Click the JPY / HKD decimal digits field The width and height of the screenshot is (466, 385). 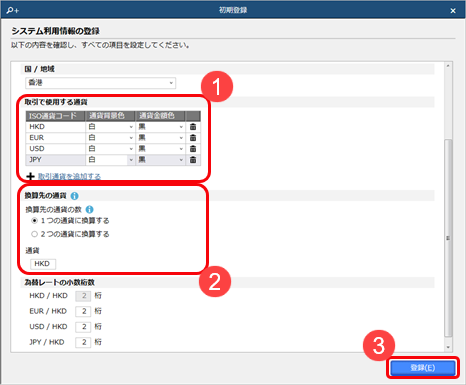coord(83,342)
